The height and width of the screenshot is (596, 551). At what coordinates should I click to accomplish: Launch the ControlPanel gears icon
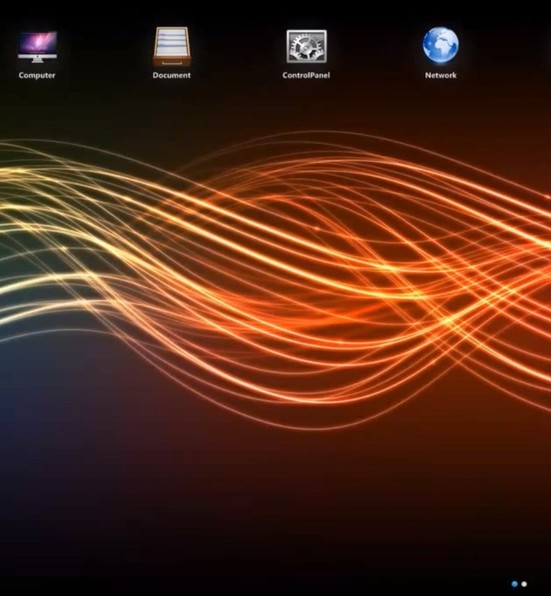(x=306, y=46)
